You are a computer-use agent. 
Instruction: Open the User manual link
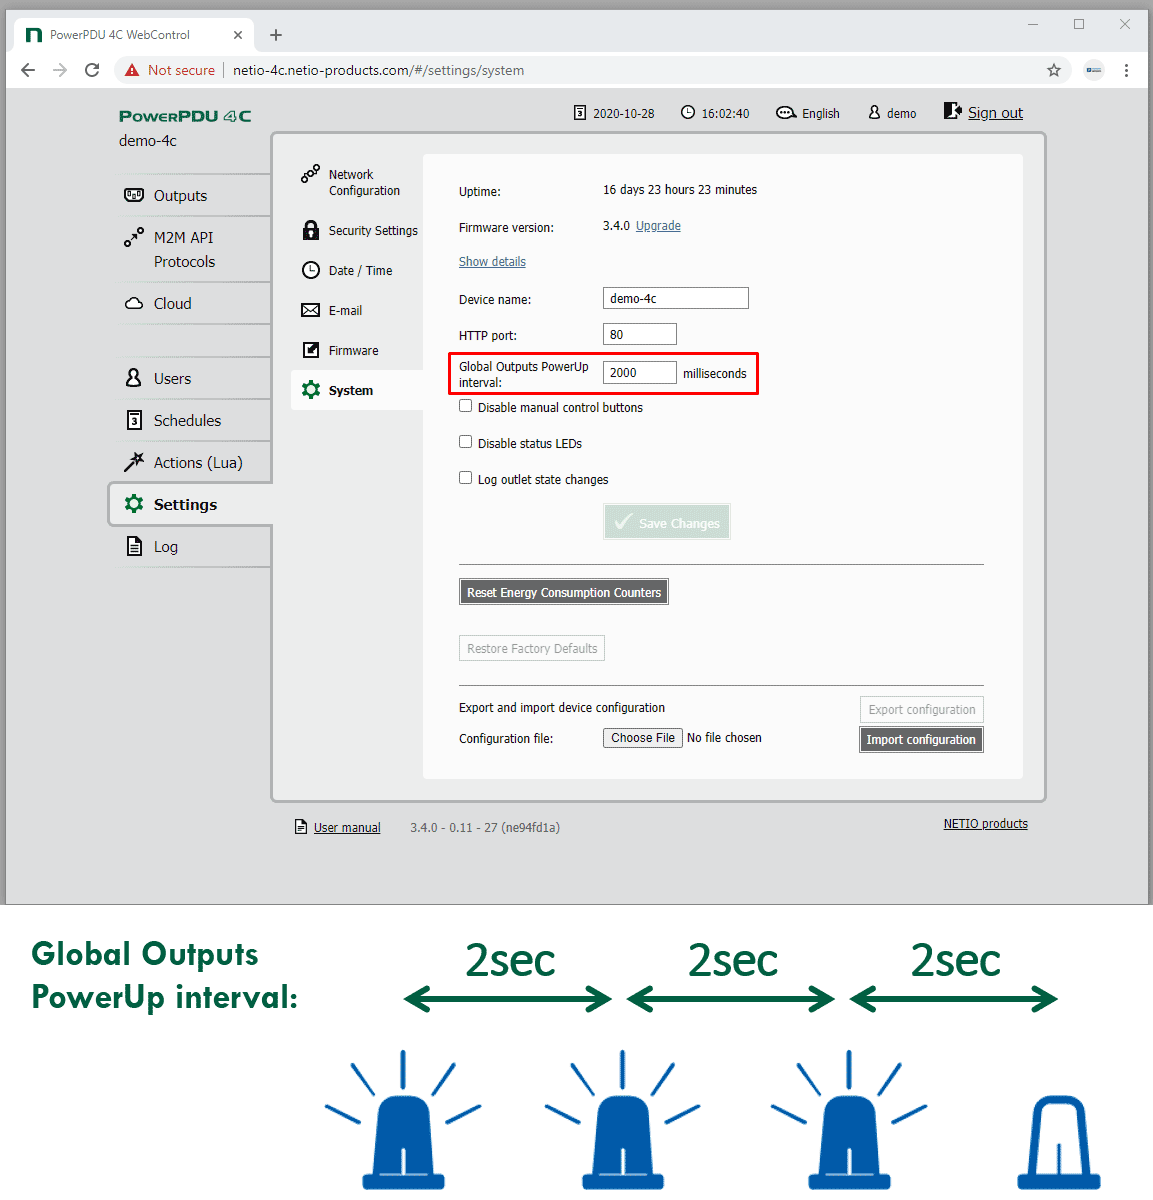coord(347,828)
